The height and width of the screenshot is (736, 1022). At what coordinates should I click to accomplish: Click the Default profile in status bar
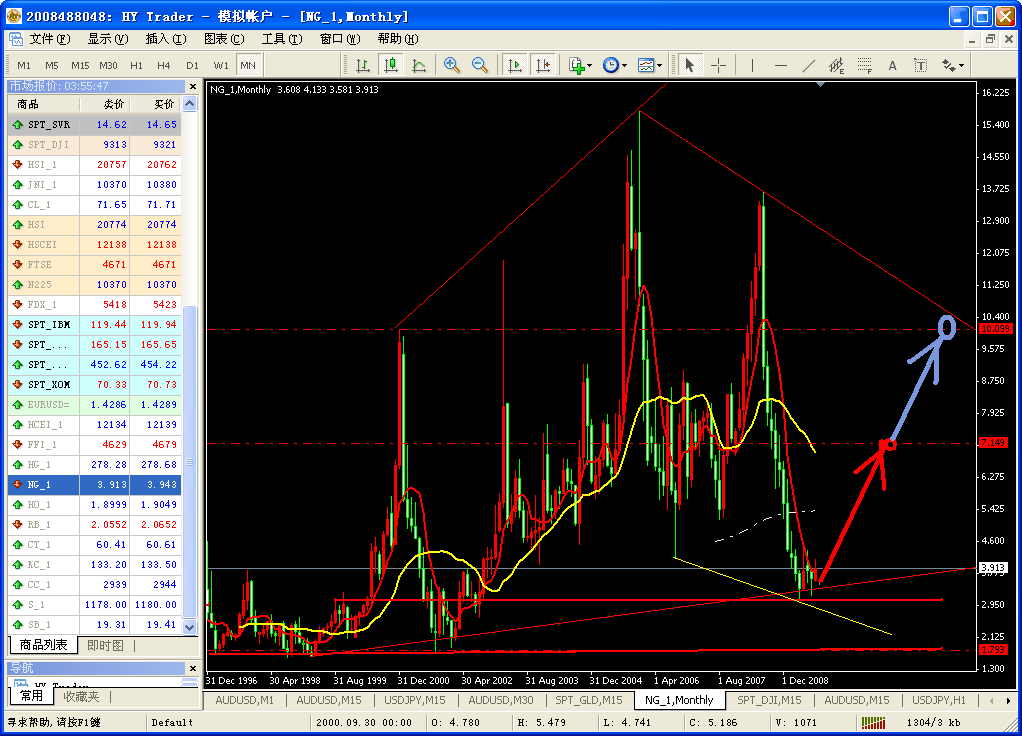172,722
